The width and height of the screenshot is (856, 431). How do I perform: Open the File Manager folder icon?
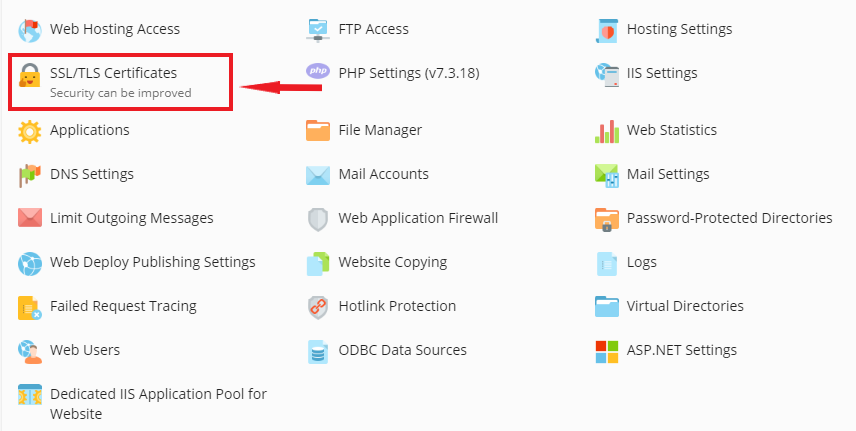pyautogui.click(x=318, y=130)
